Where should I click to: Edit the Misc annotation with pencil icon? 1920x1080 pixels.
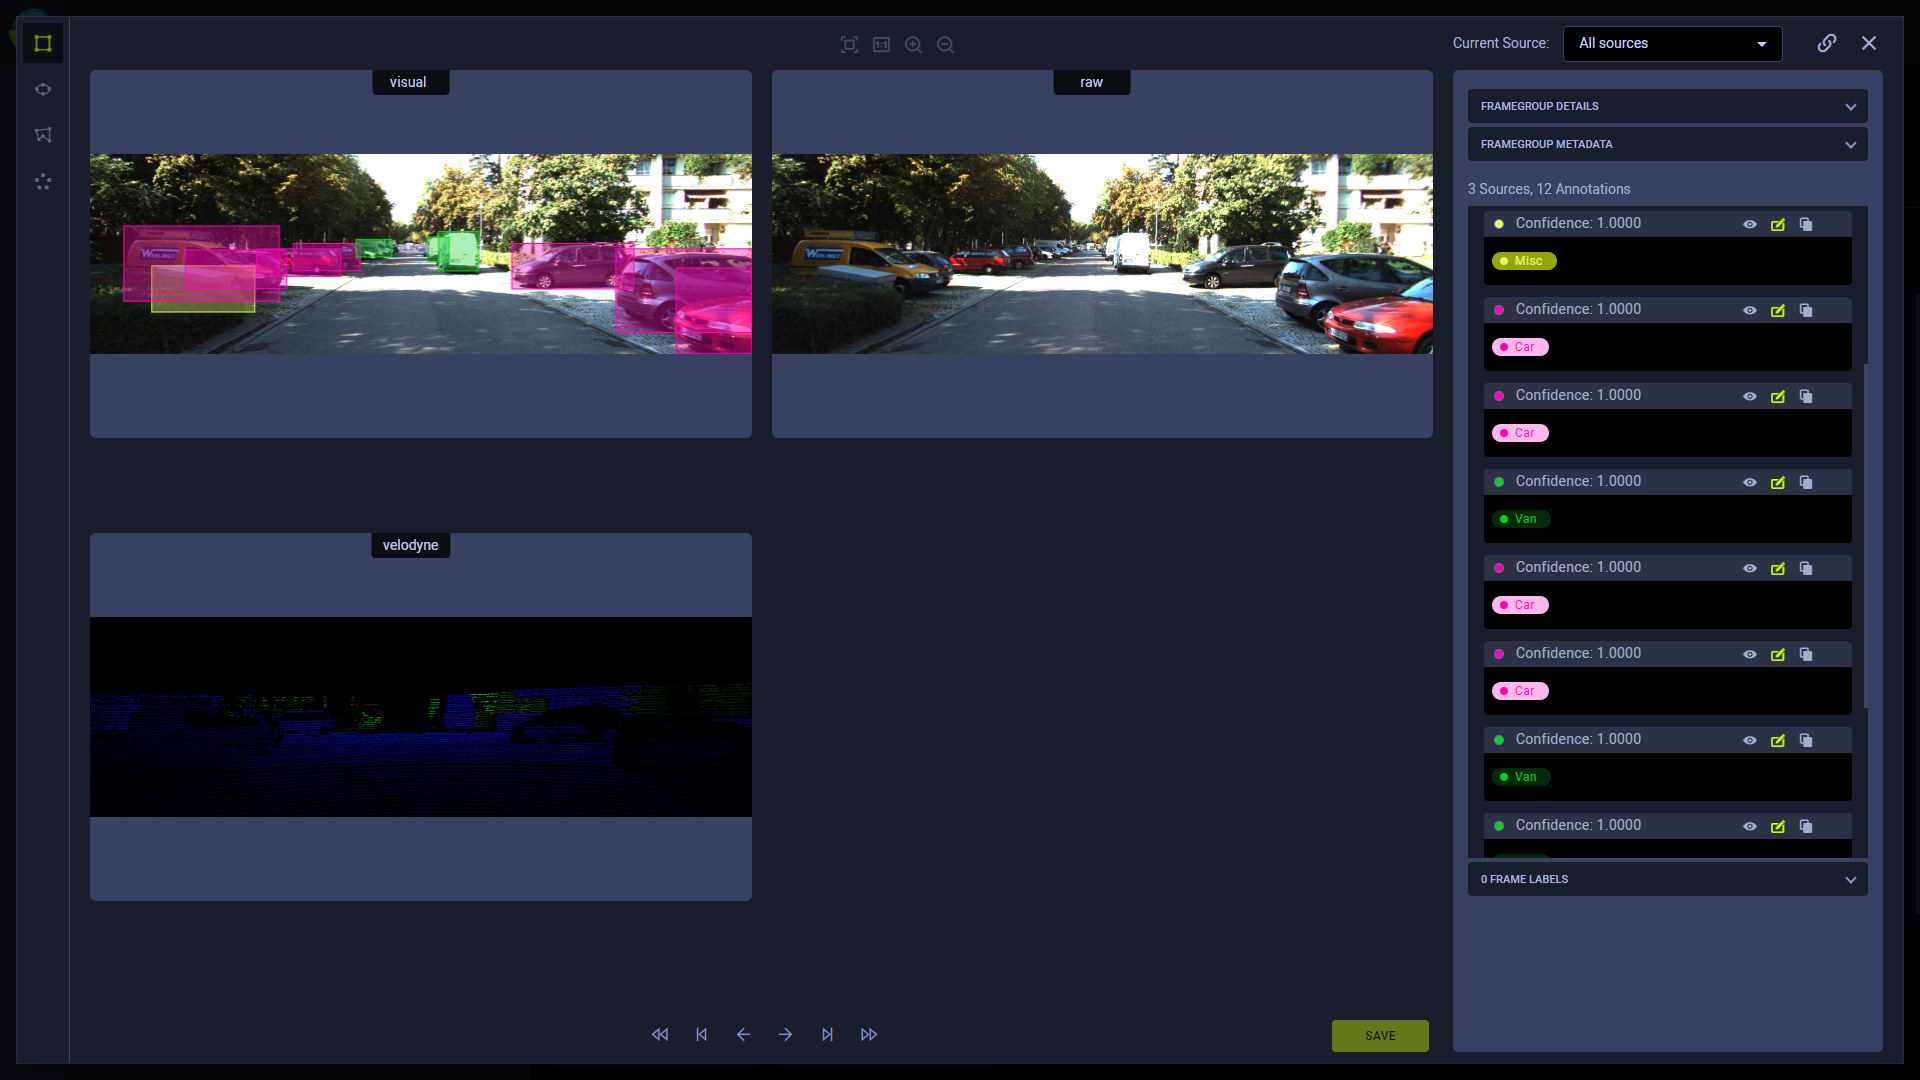[1778, 224]
